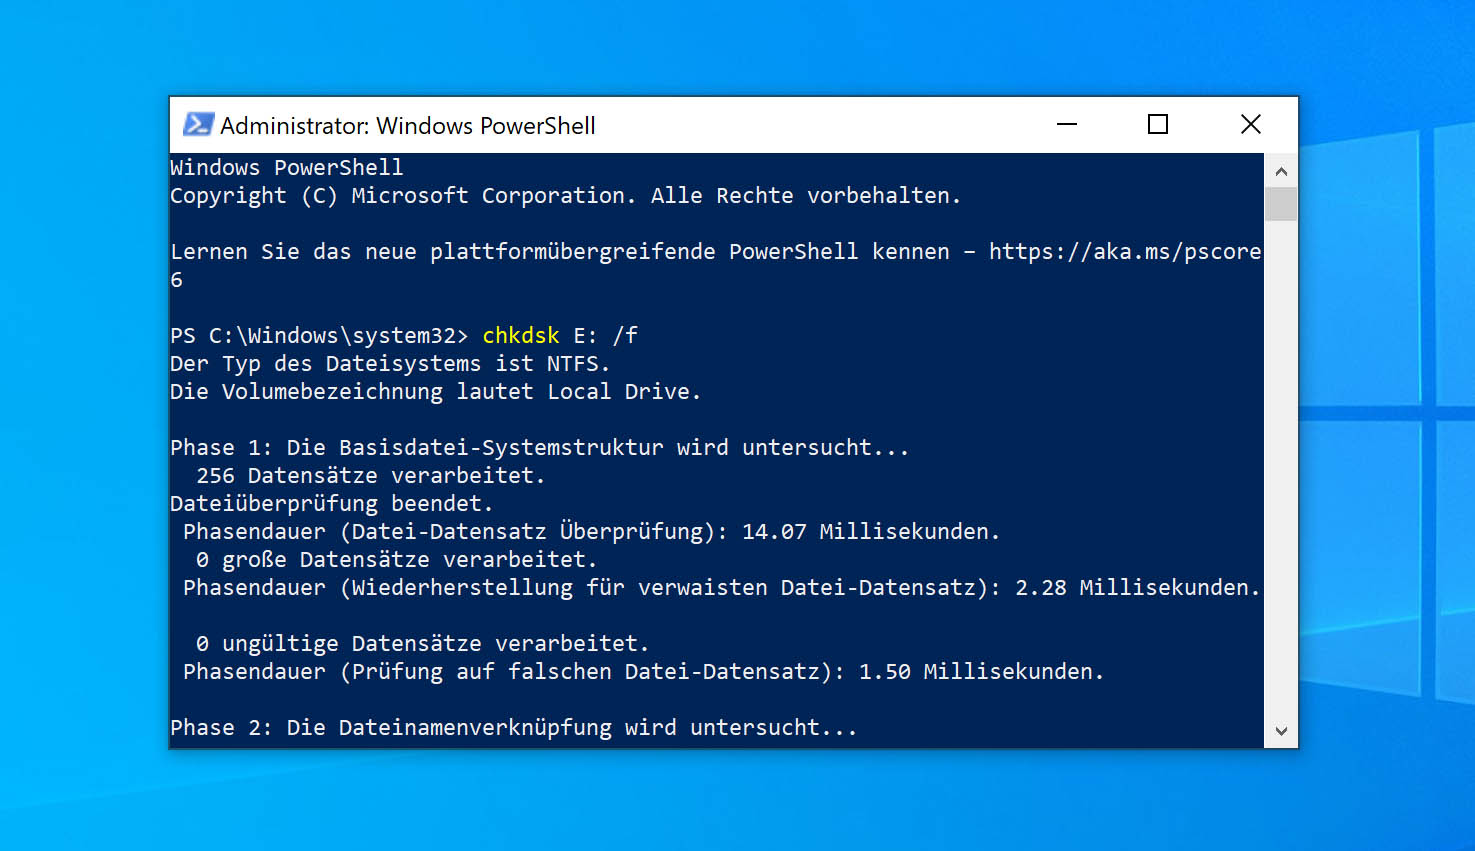Image resolution: width=1475 pixels, height=851 pixels.
Task: Close the Administrator PowerShell window
Action: click(x=1251, y=124)
